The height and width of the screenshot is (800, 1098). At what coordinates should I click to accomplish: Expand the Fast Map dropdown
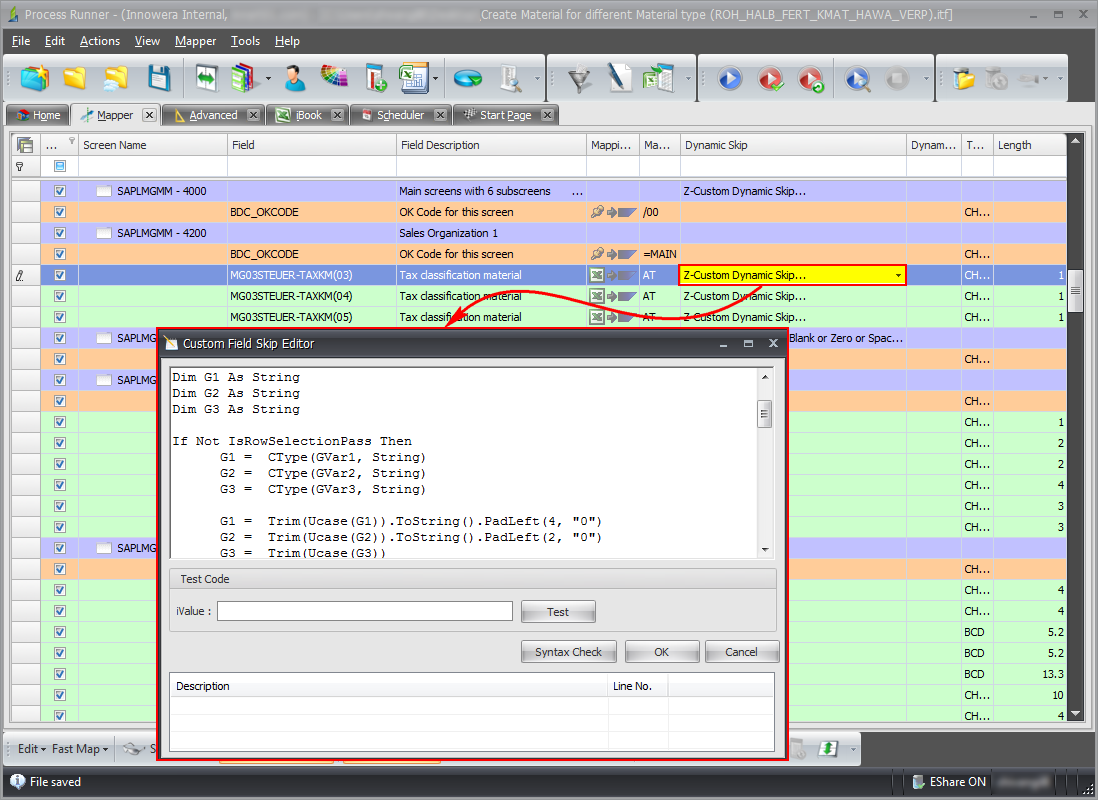tap(80, 749)
